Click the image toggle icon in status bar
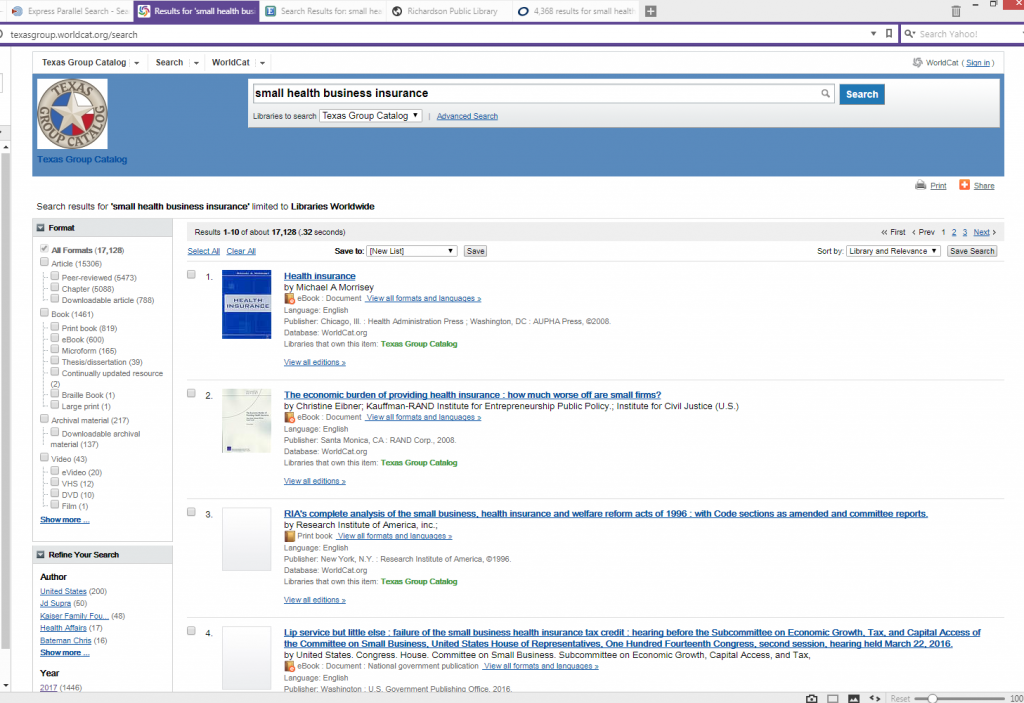The width and height of the screenshot is (1024, 703). tap(854, 698)
